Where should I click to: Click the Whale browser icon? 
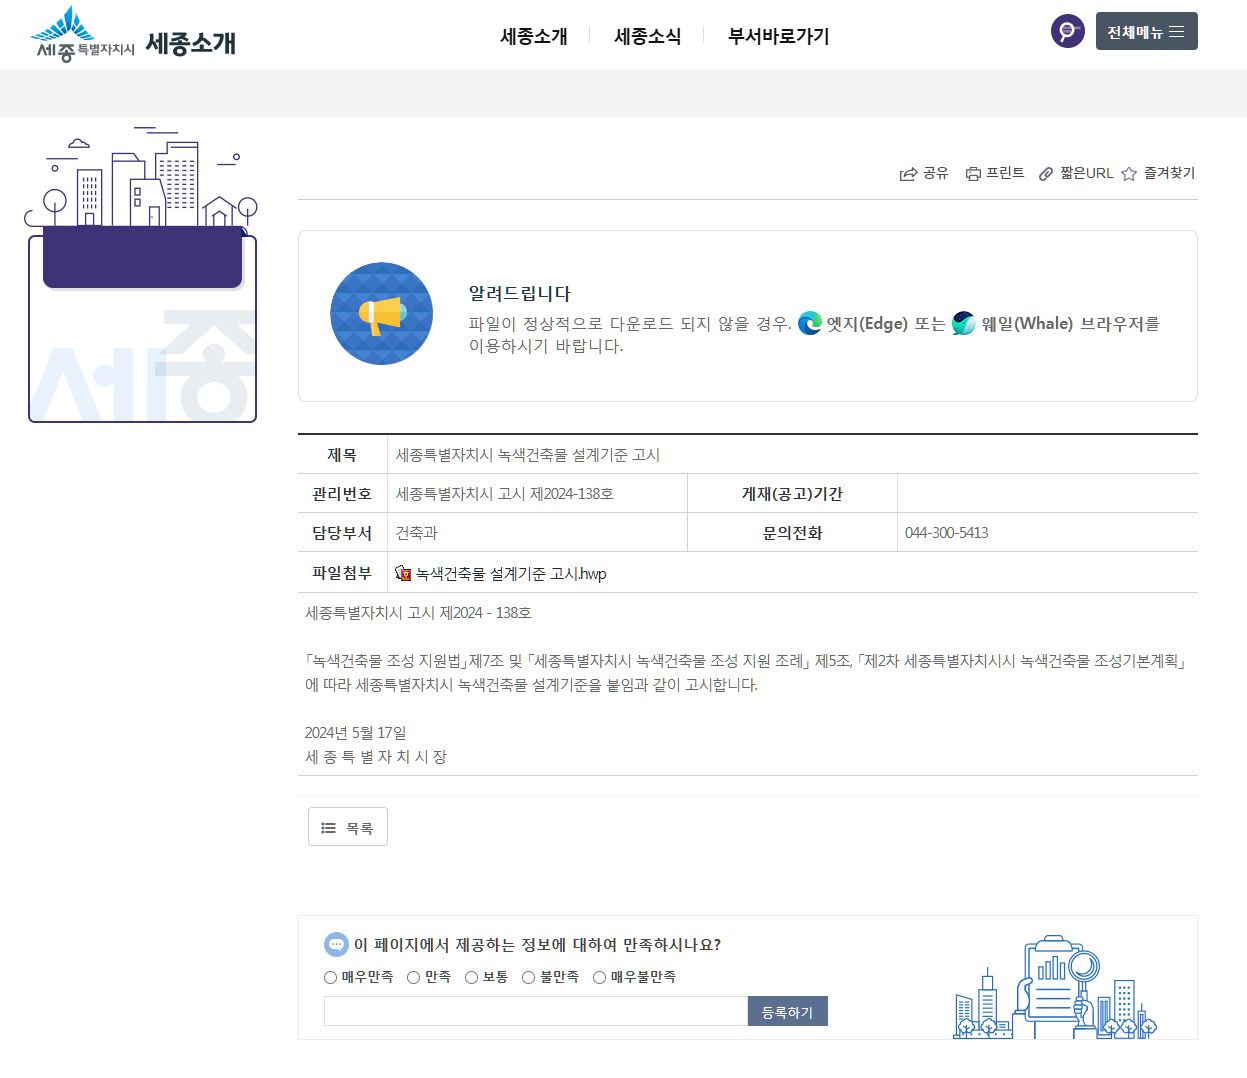pos(964,323)
